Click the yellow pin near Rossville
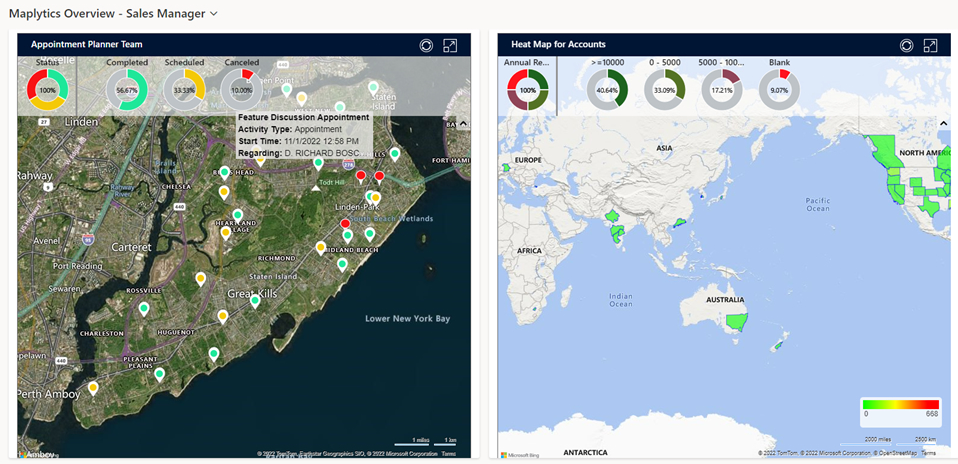 click(x=200, y=280)
